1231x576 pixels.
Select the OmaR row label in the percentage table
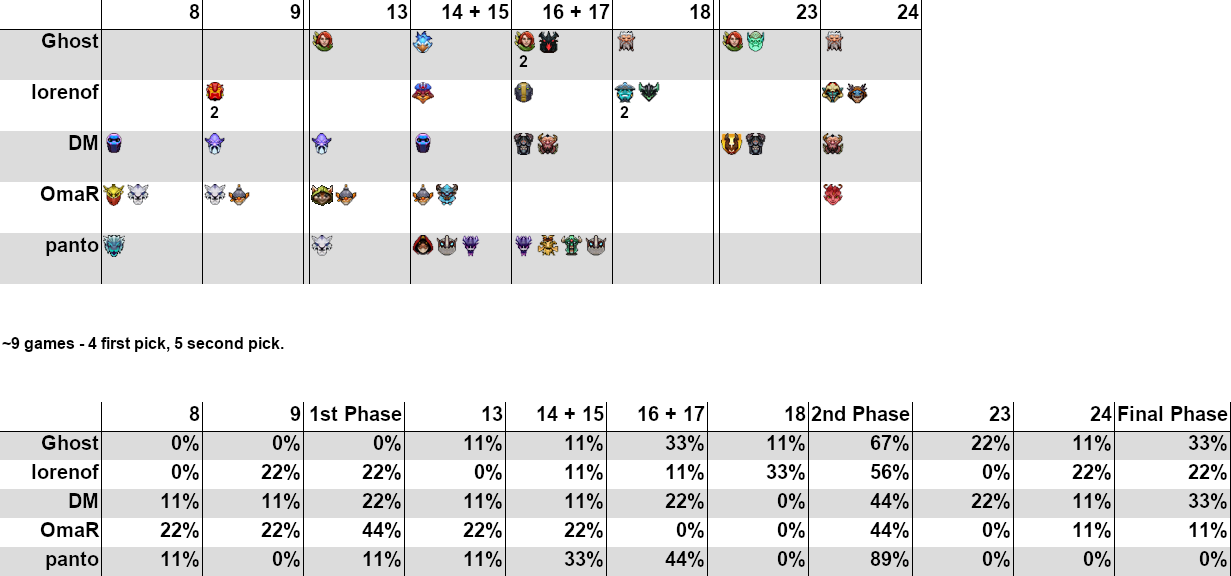point(70,532)
